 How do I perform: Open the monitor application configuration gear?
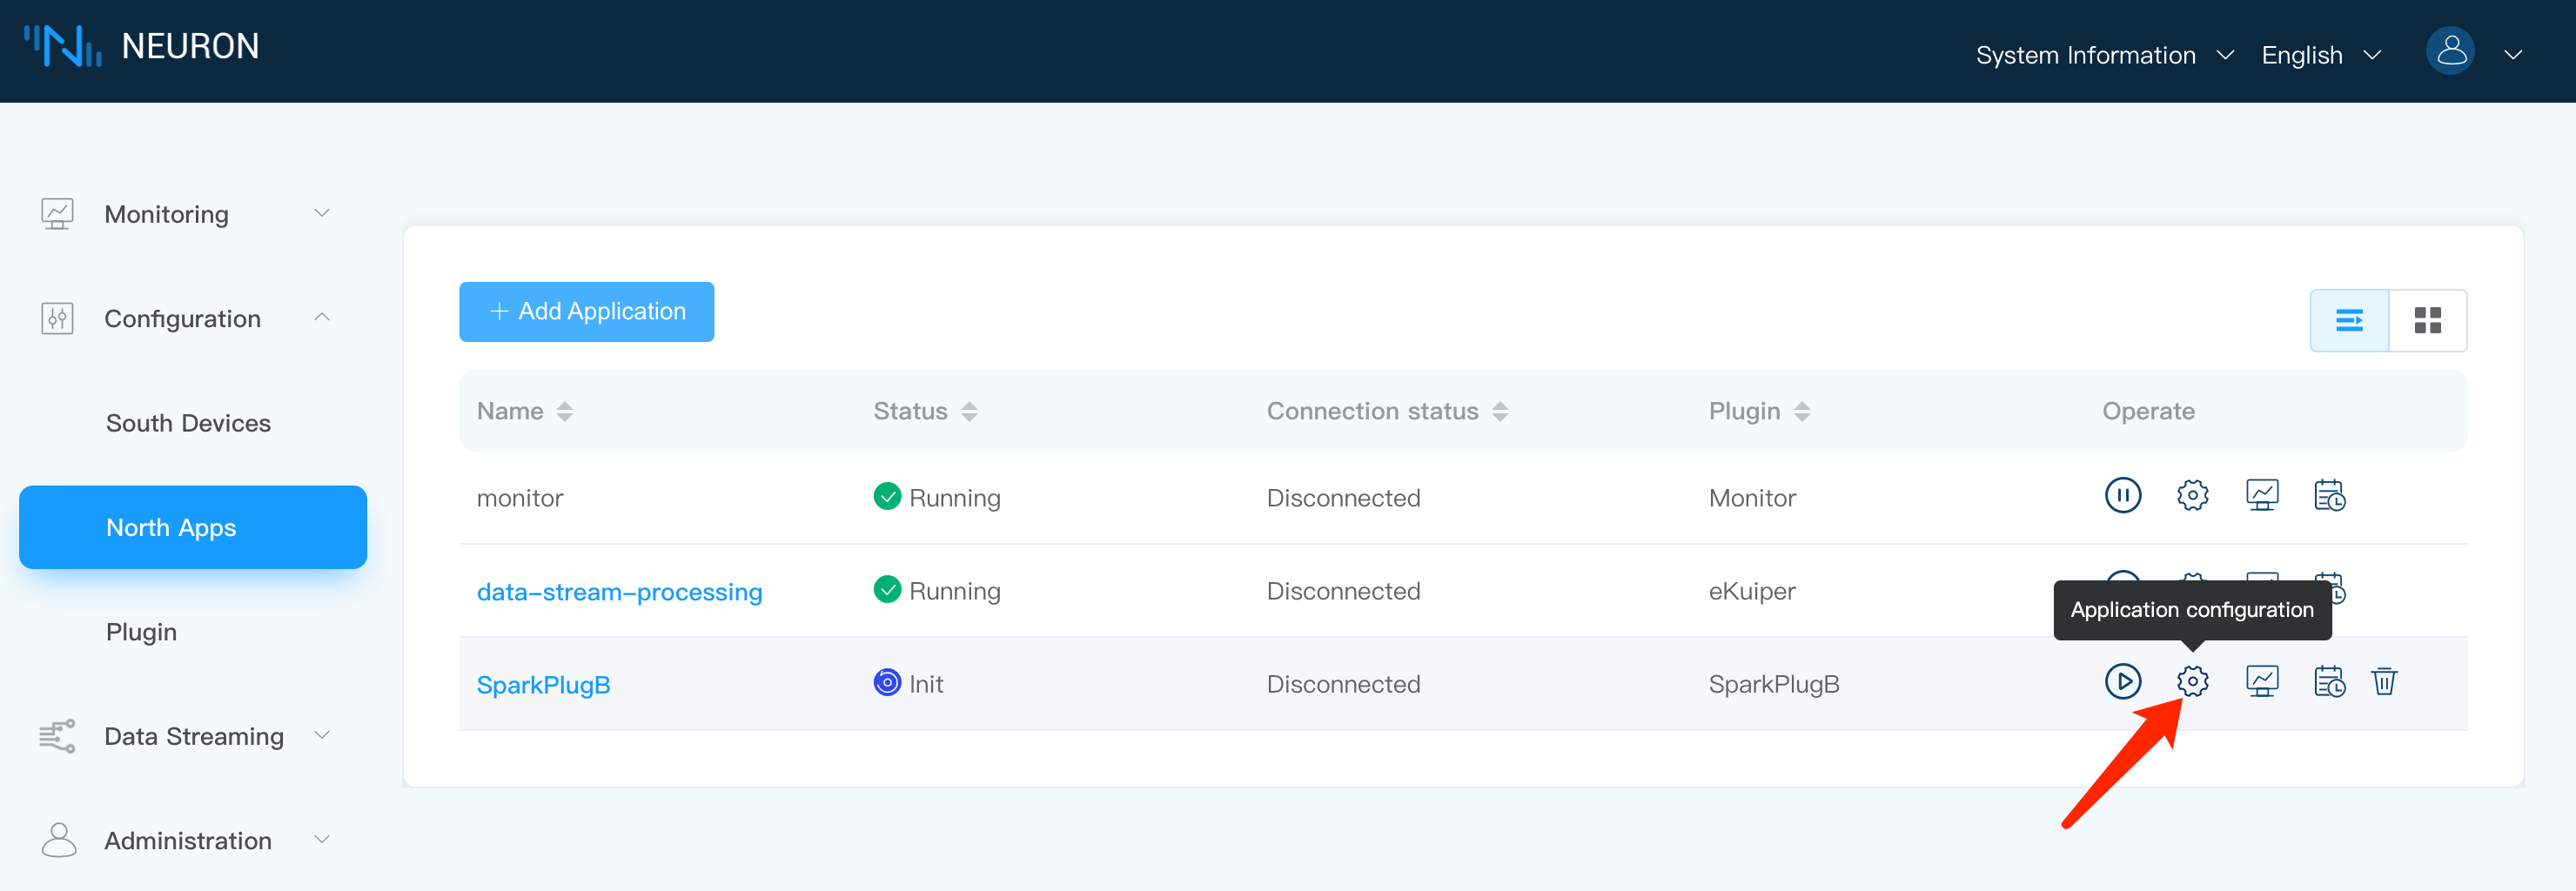click(x=2192, y=494)
